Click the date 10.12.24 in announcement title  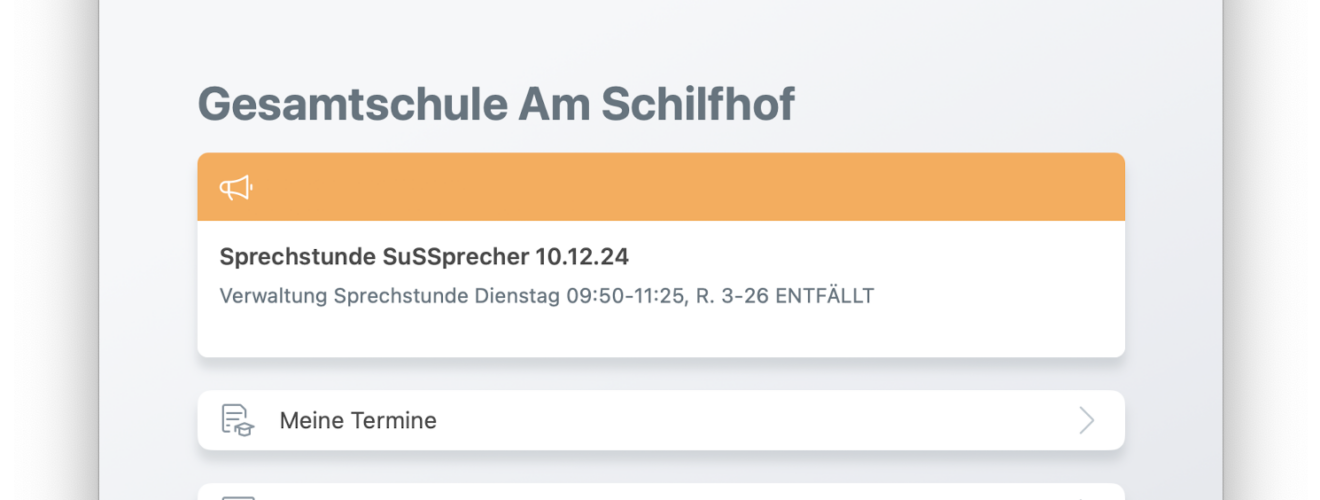[x=582, y=256]
